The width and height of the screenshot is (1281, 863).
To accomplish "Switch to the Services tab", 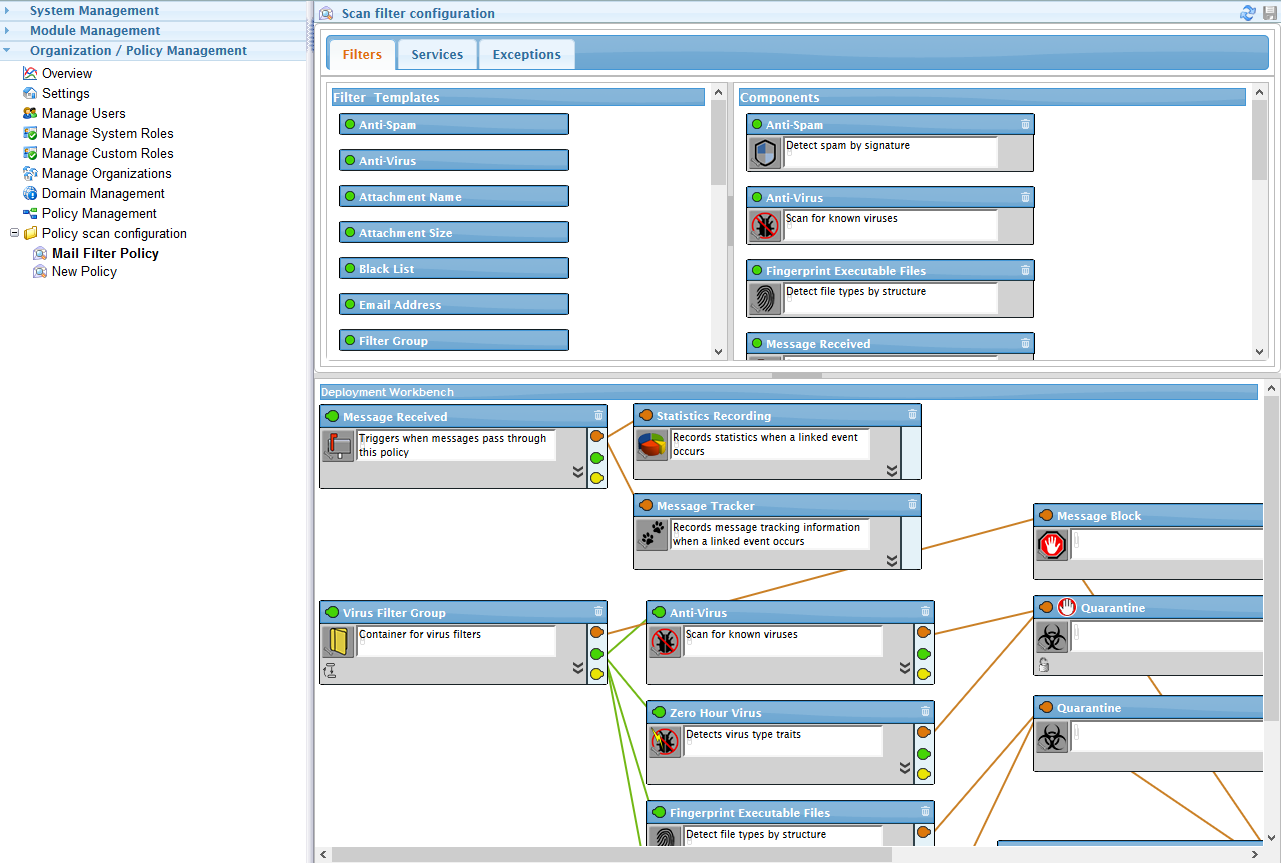I will [x=437, y=54].
